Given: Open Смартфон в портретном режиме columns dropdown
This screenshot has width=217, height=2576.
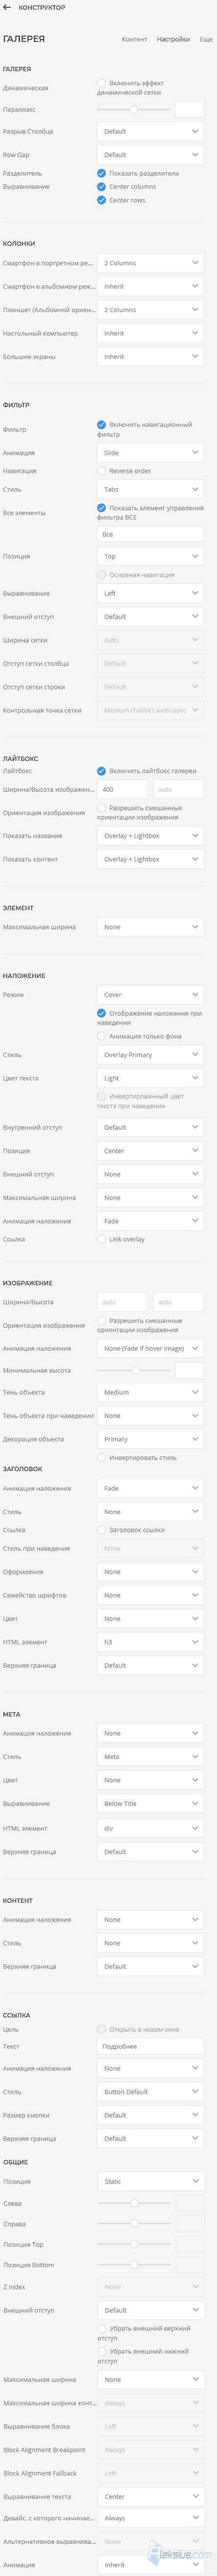Looking at the screenshot, I should [x=150, y=263].
